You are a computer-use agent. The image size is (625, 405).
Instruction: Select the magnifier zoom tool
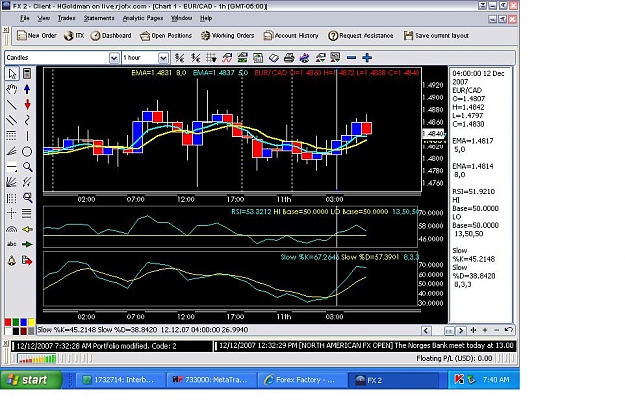point(27,167)
